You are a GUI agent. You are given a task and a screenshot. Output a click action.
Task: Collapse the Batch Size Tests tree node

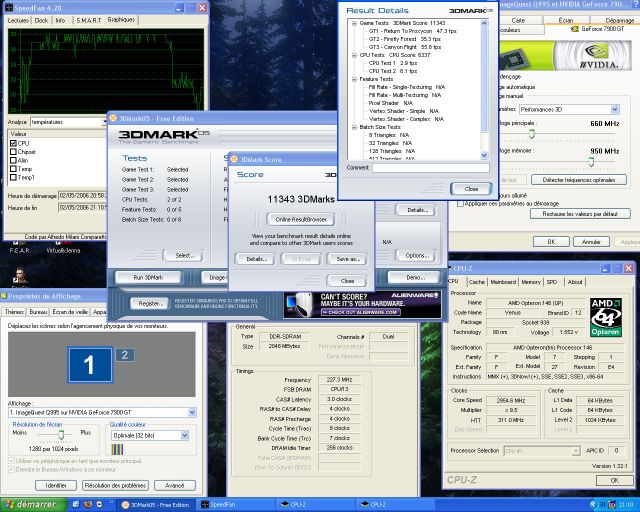point(354,127)
